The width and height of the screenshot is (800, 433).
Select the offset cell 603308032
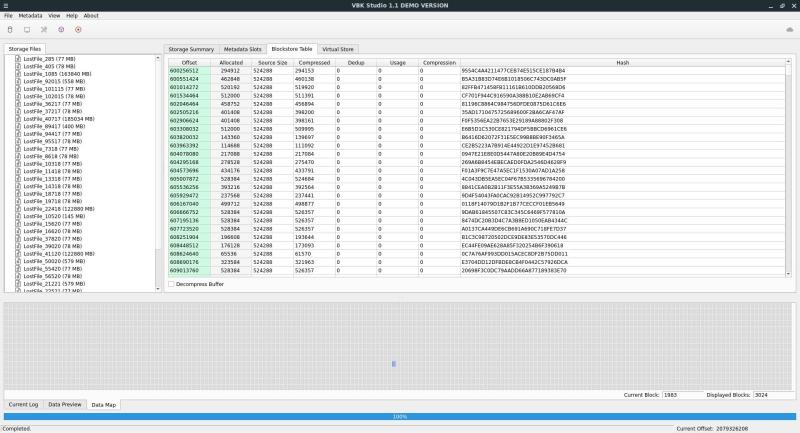click(x=189, y=129)
